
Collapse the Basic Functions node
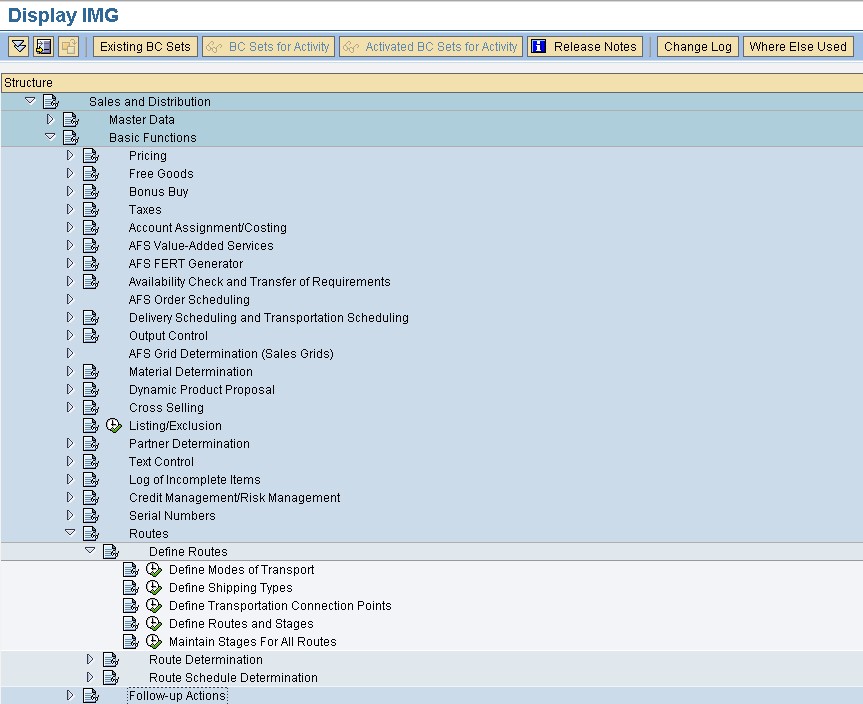coord(50,137)
